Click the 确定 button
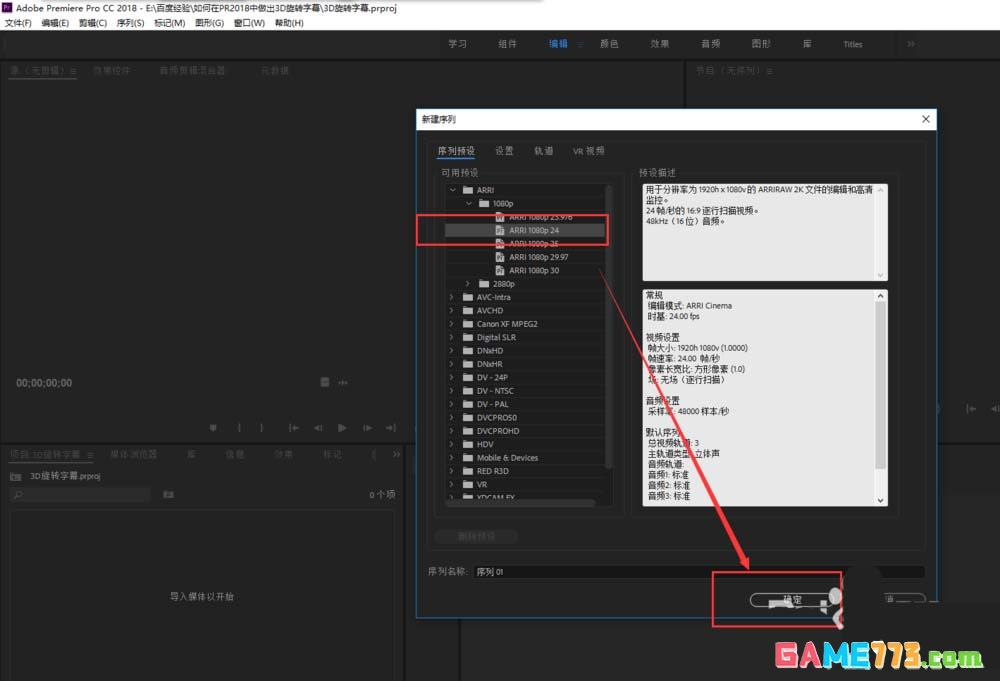Screen dimensions: 1000x681 [x=793, y=599]
